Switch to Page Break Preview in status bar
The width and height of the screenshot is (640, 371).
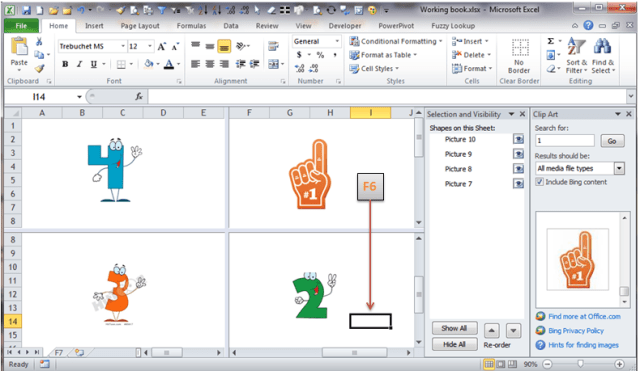(x=512, y=364)
